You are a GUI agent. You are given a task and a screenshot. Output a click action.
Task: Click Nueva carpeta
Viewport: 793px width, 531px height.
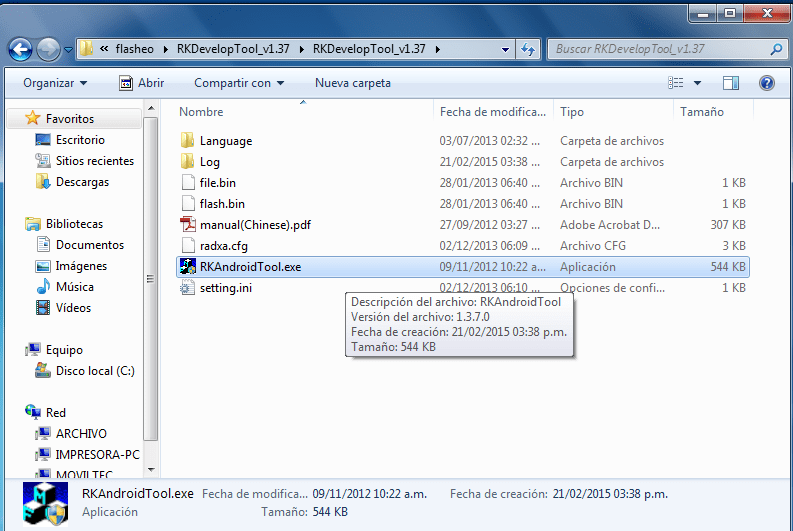[353, 83]
